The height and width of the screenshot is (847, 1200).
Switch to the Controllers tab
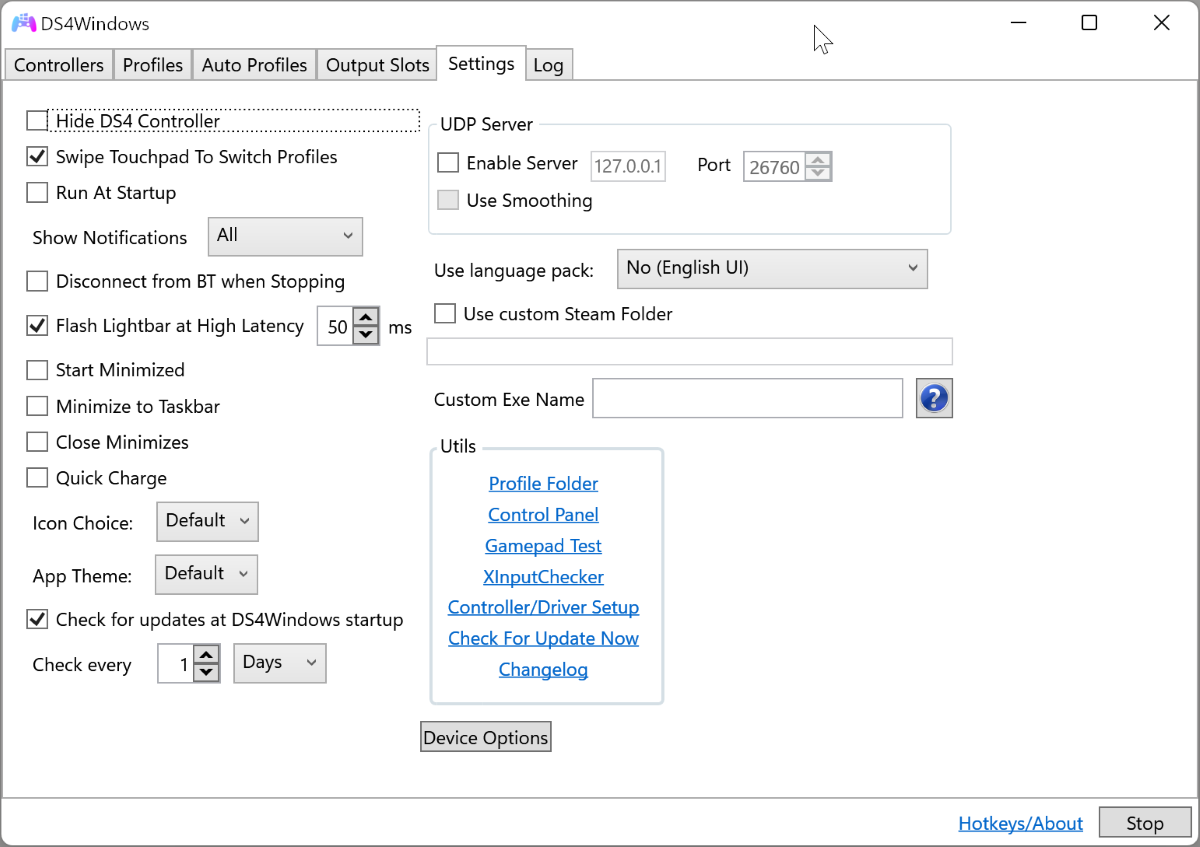tap(58, 65)
